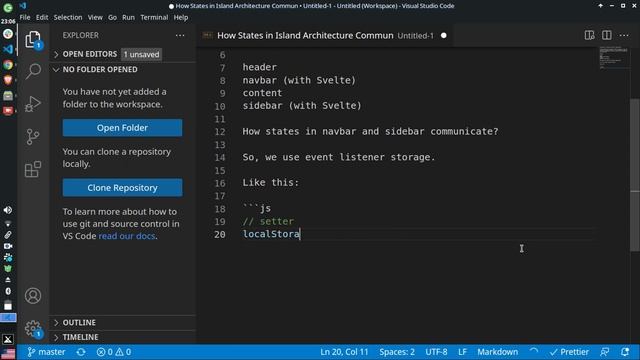This screenshot has height=360, width=640.
Task: Click the Chrome icon in the OS dock
Action: click(8, 64)
